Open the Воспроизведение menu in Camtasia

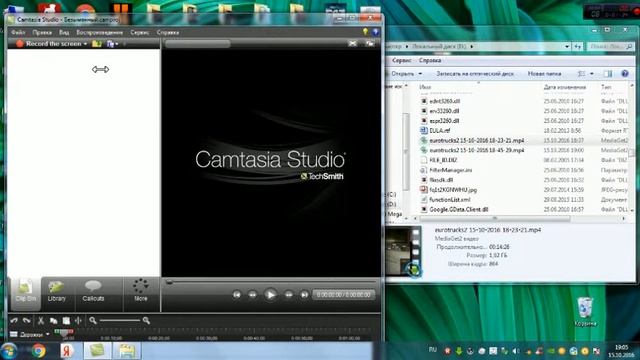click(x=100, y=32)
